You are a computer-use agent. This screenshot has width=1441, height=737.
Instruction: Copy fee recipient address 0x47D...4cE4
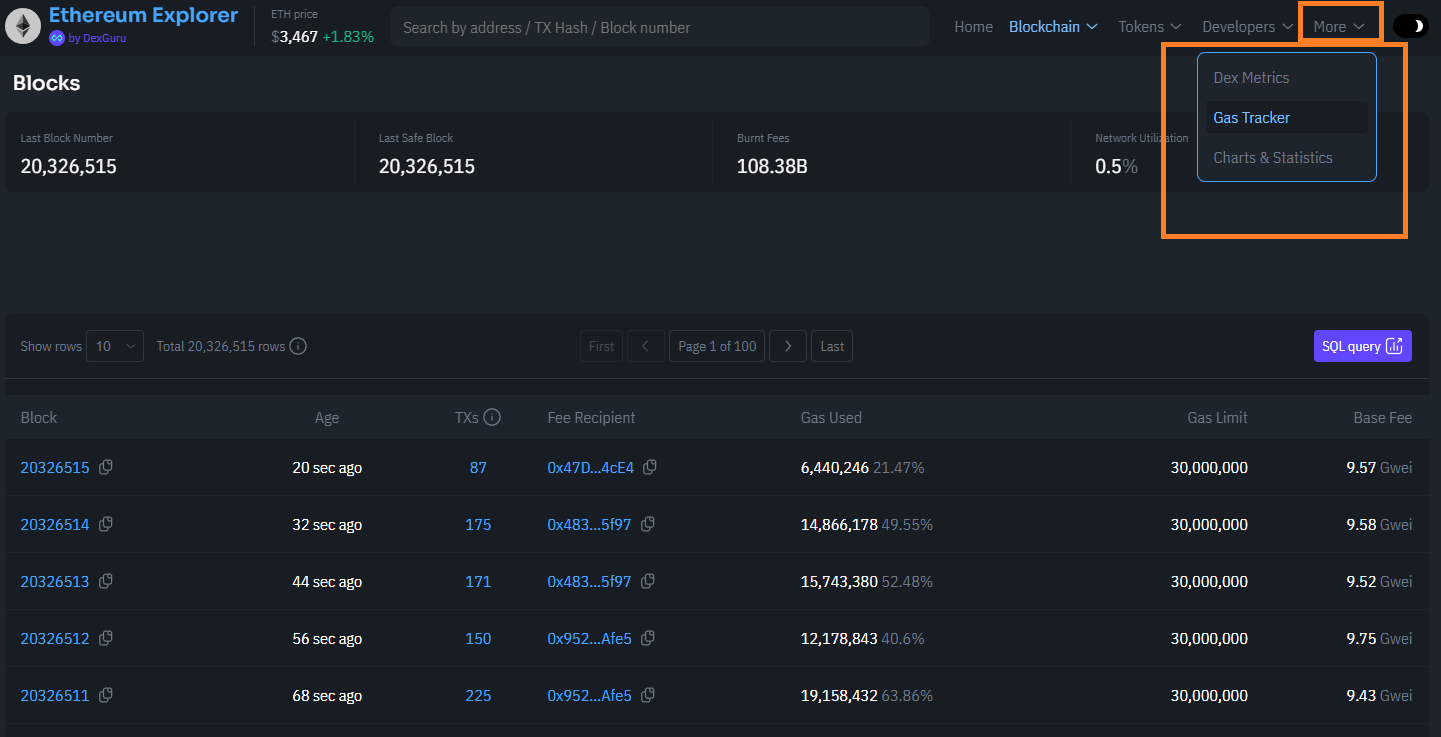(650, 467)
